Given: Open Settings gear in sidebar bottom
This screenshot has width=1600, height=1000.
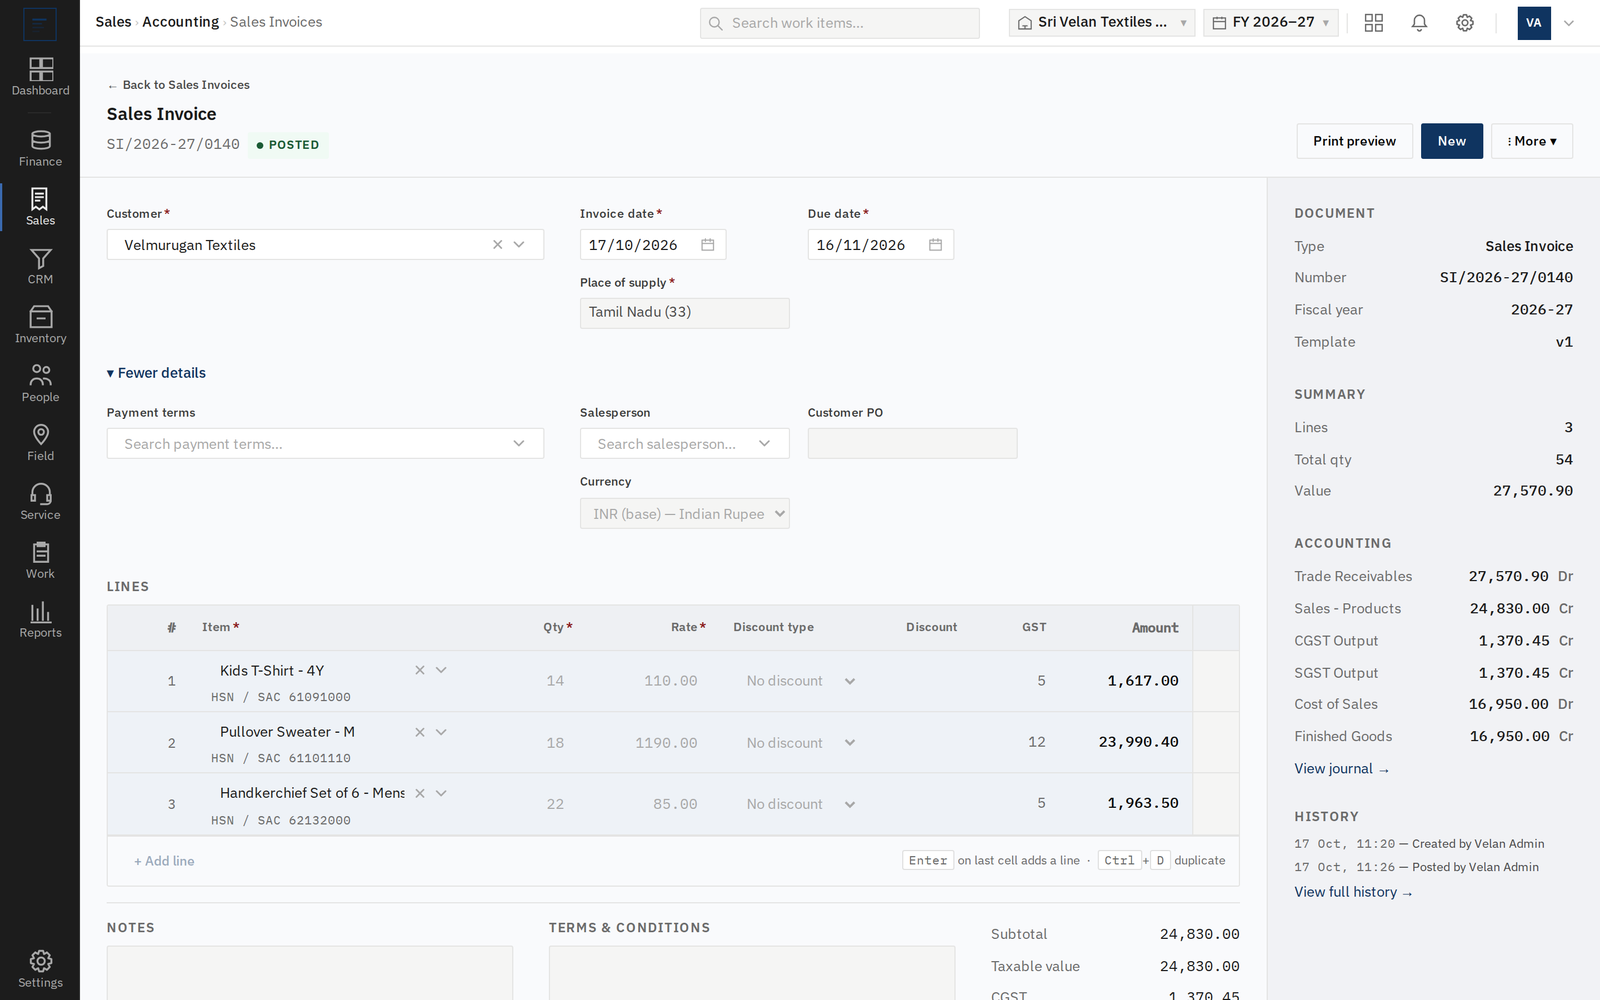Looking at the screenshot, I should pos(40,969).
